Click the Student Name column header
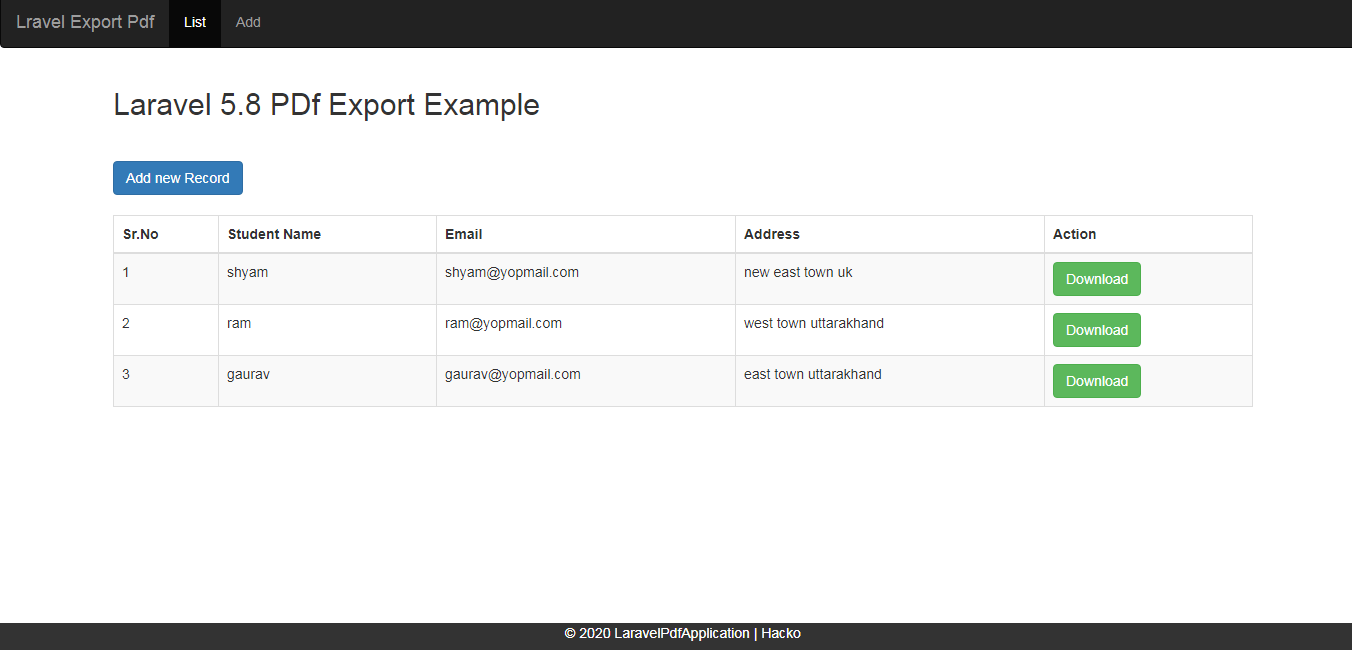Screen dimensions: 1352x650 pyautogui.click(x=274, y=234)
